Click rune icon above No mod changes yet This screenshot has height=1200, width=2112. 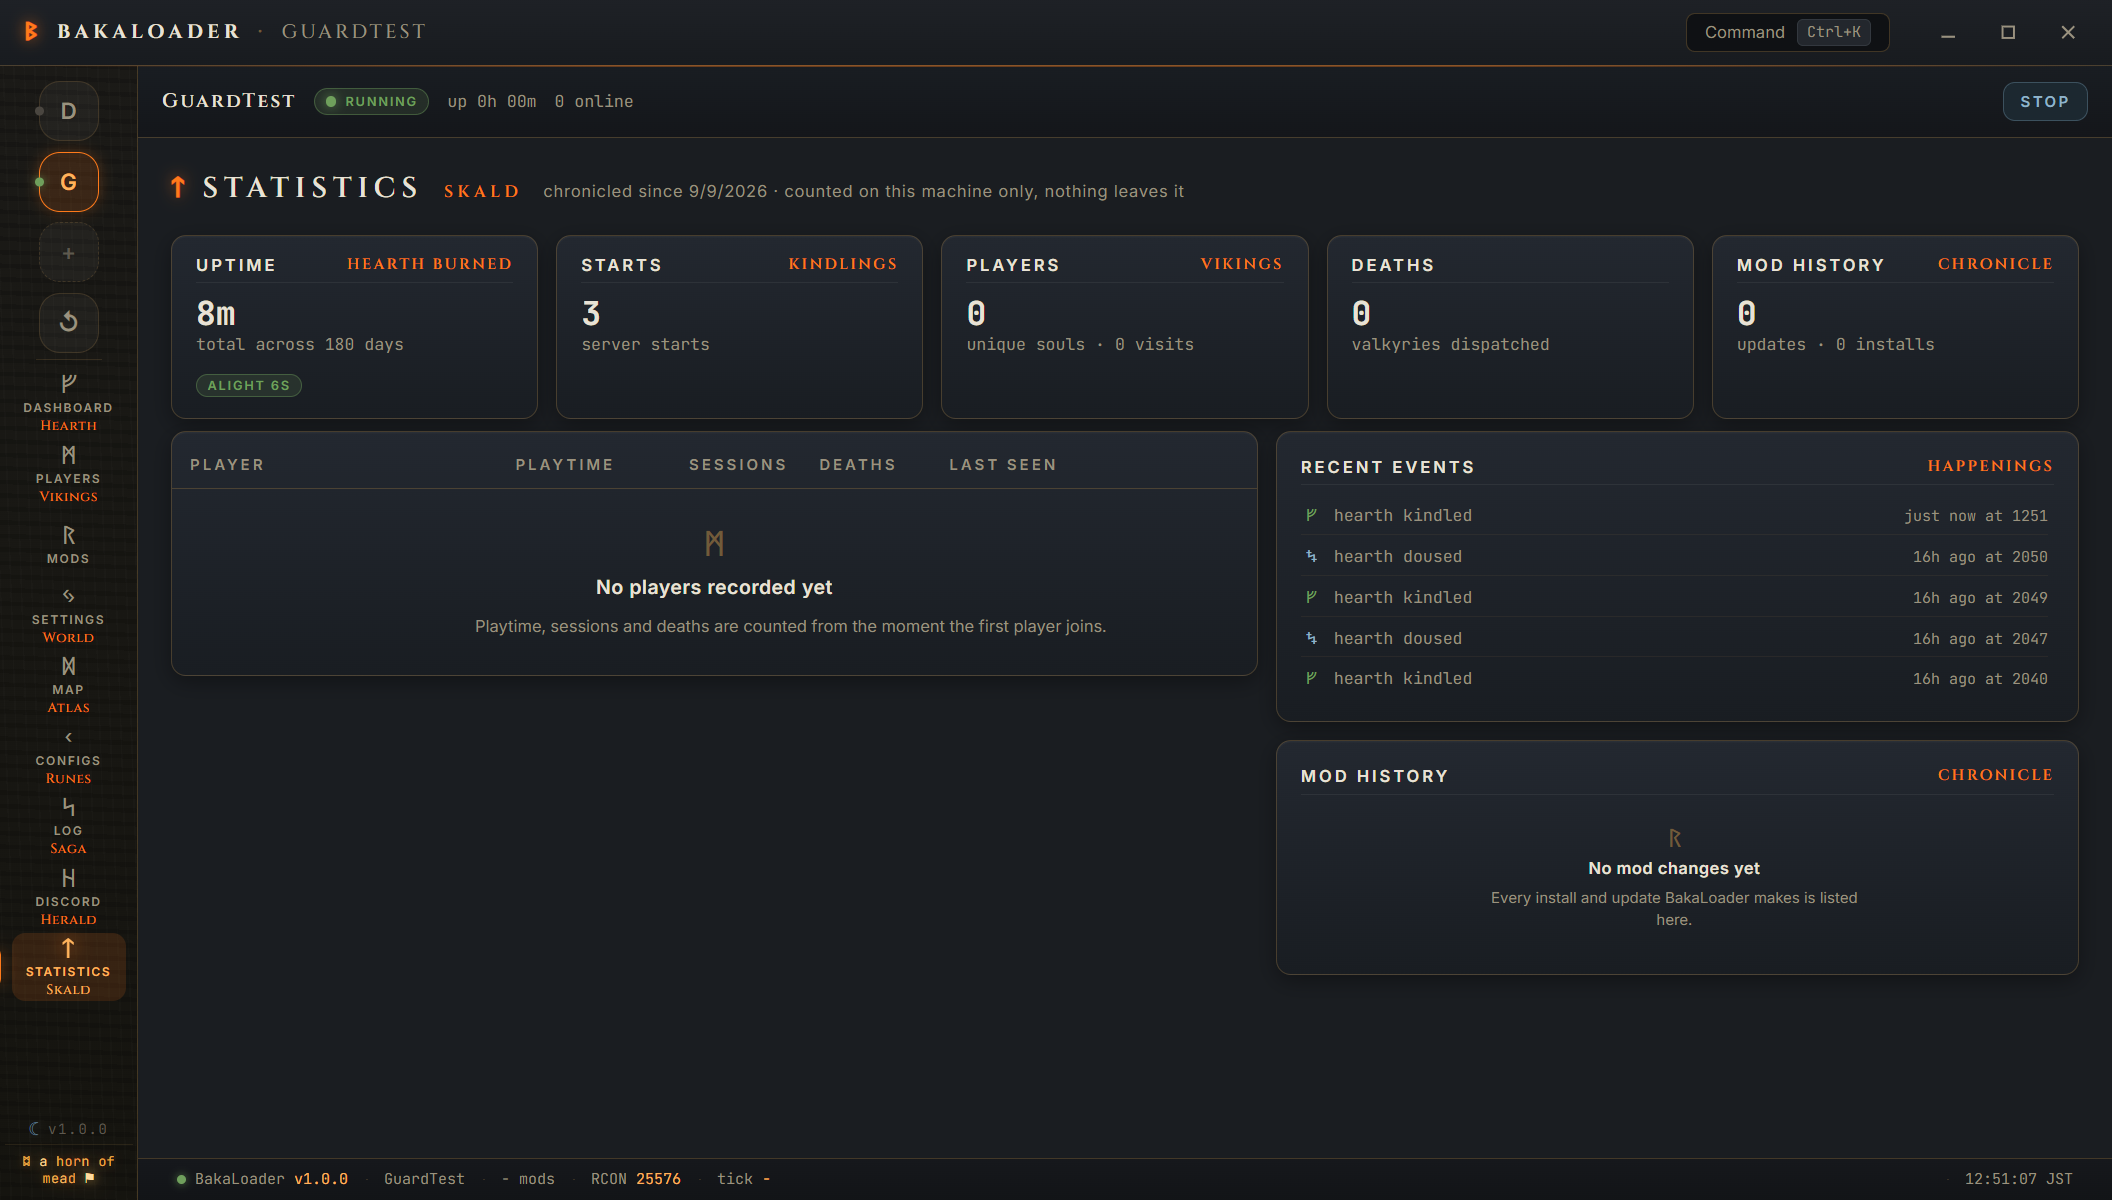tap(1674, 838)
